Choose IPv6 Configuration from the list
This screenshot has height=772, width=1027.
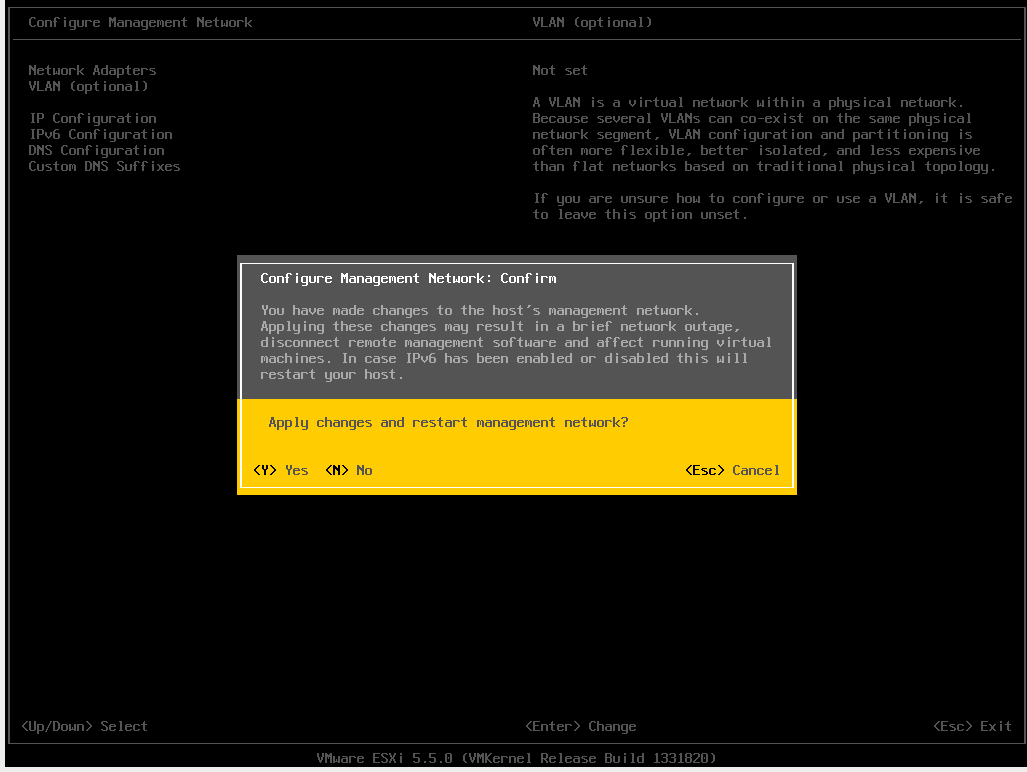tap(100, 134)
